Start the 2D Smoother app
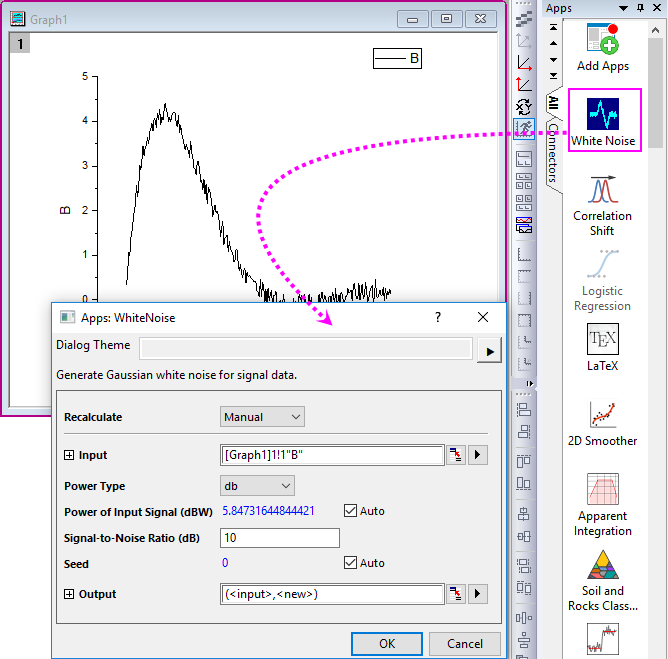The width and height of the screenshot is (668, 659). click(x=602, y=415)
